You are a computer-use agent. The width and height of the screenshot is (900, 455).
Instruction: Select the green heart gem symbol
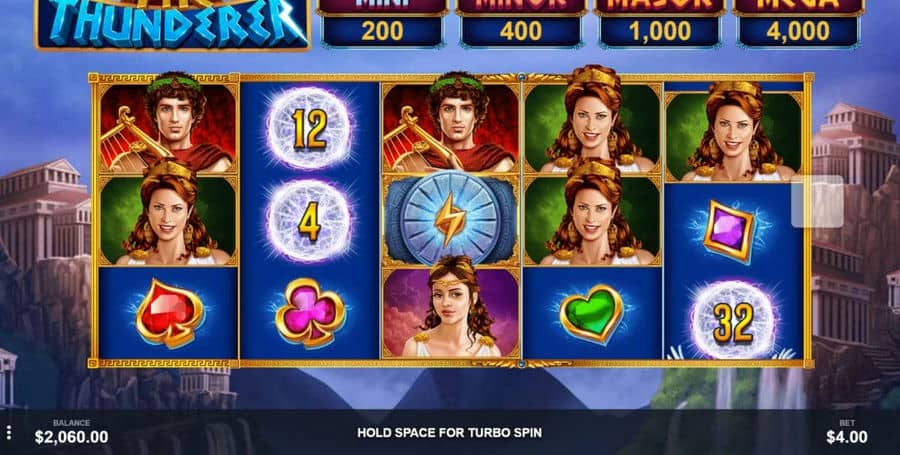tap(592, 313)
